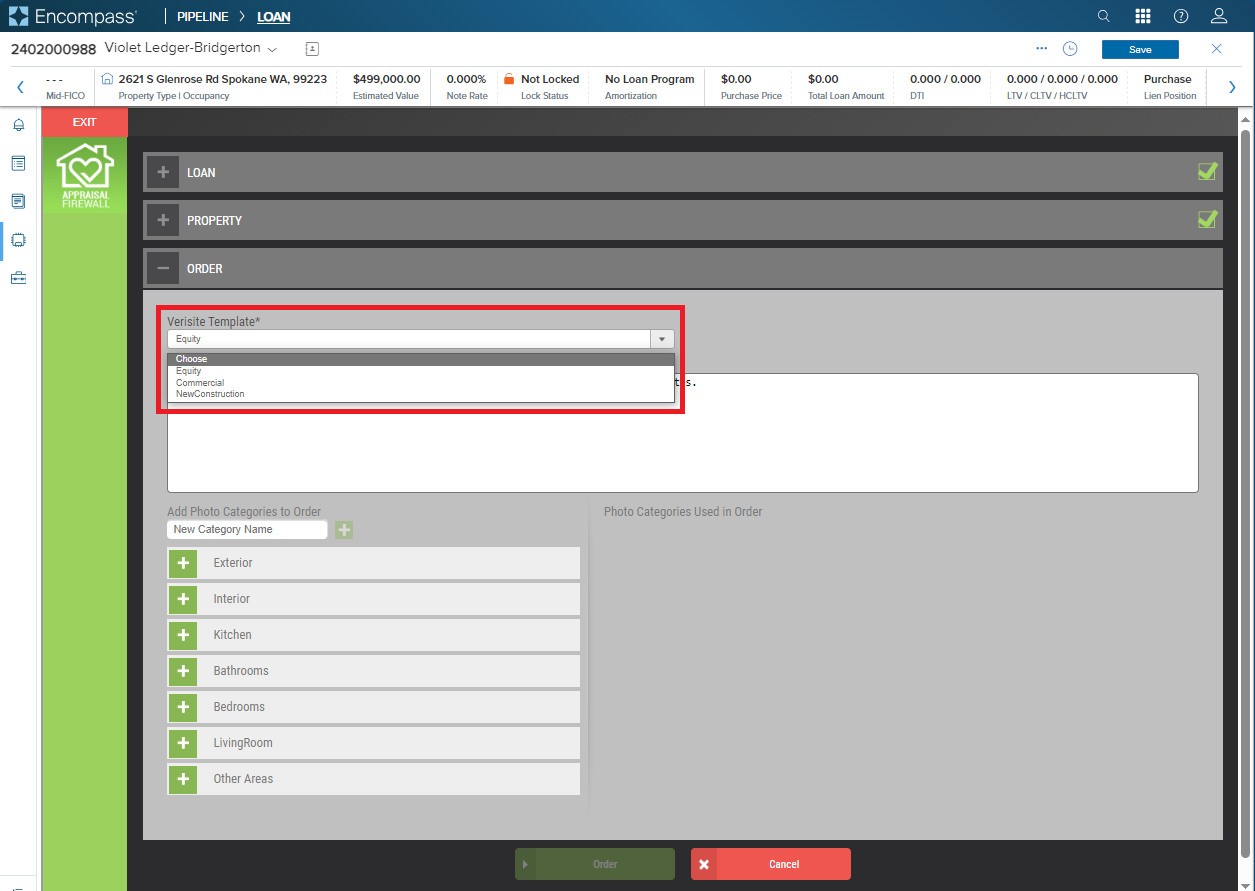The height and width of the screenshot is (891, 1255).
Task: Click loan number 2402000988
Action: click(53, 49)
